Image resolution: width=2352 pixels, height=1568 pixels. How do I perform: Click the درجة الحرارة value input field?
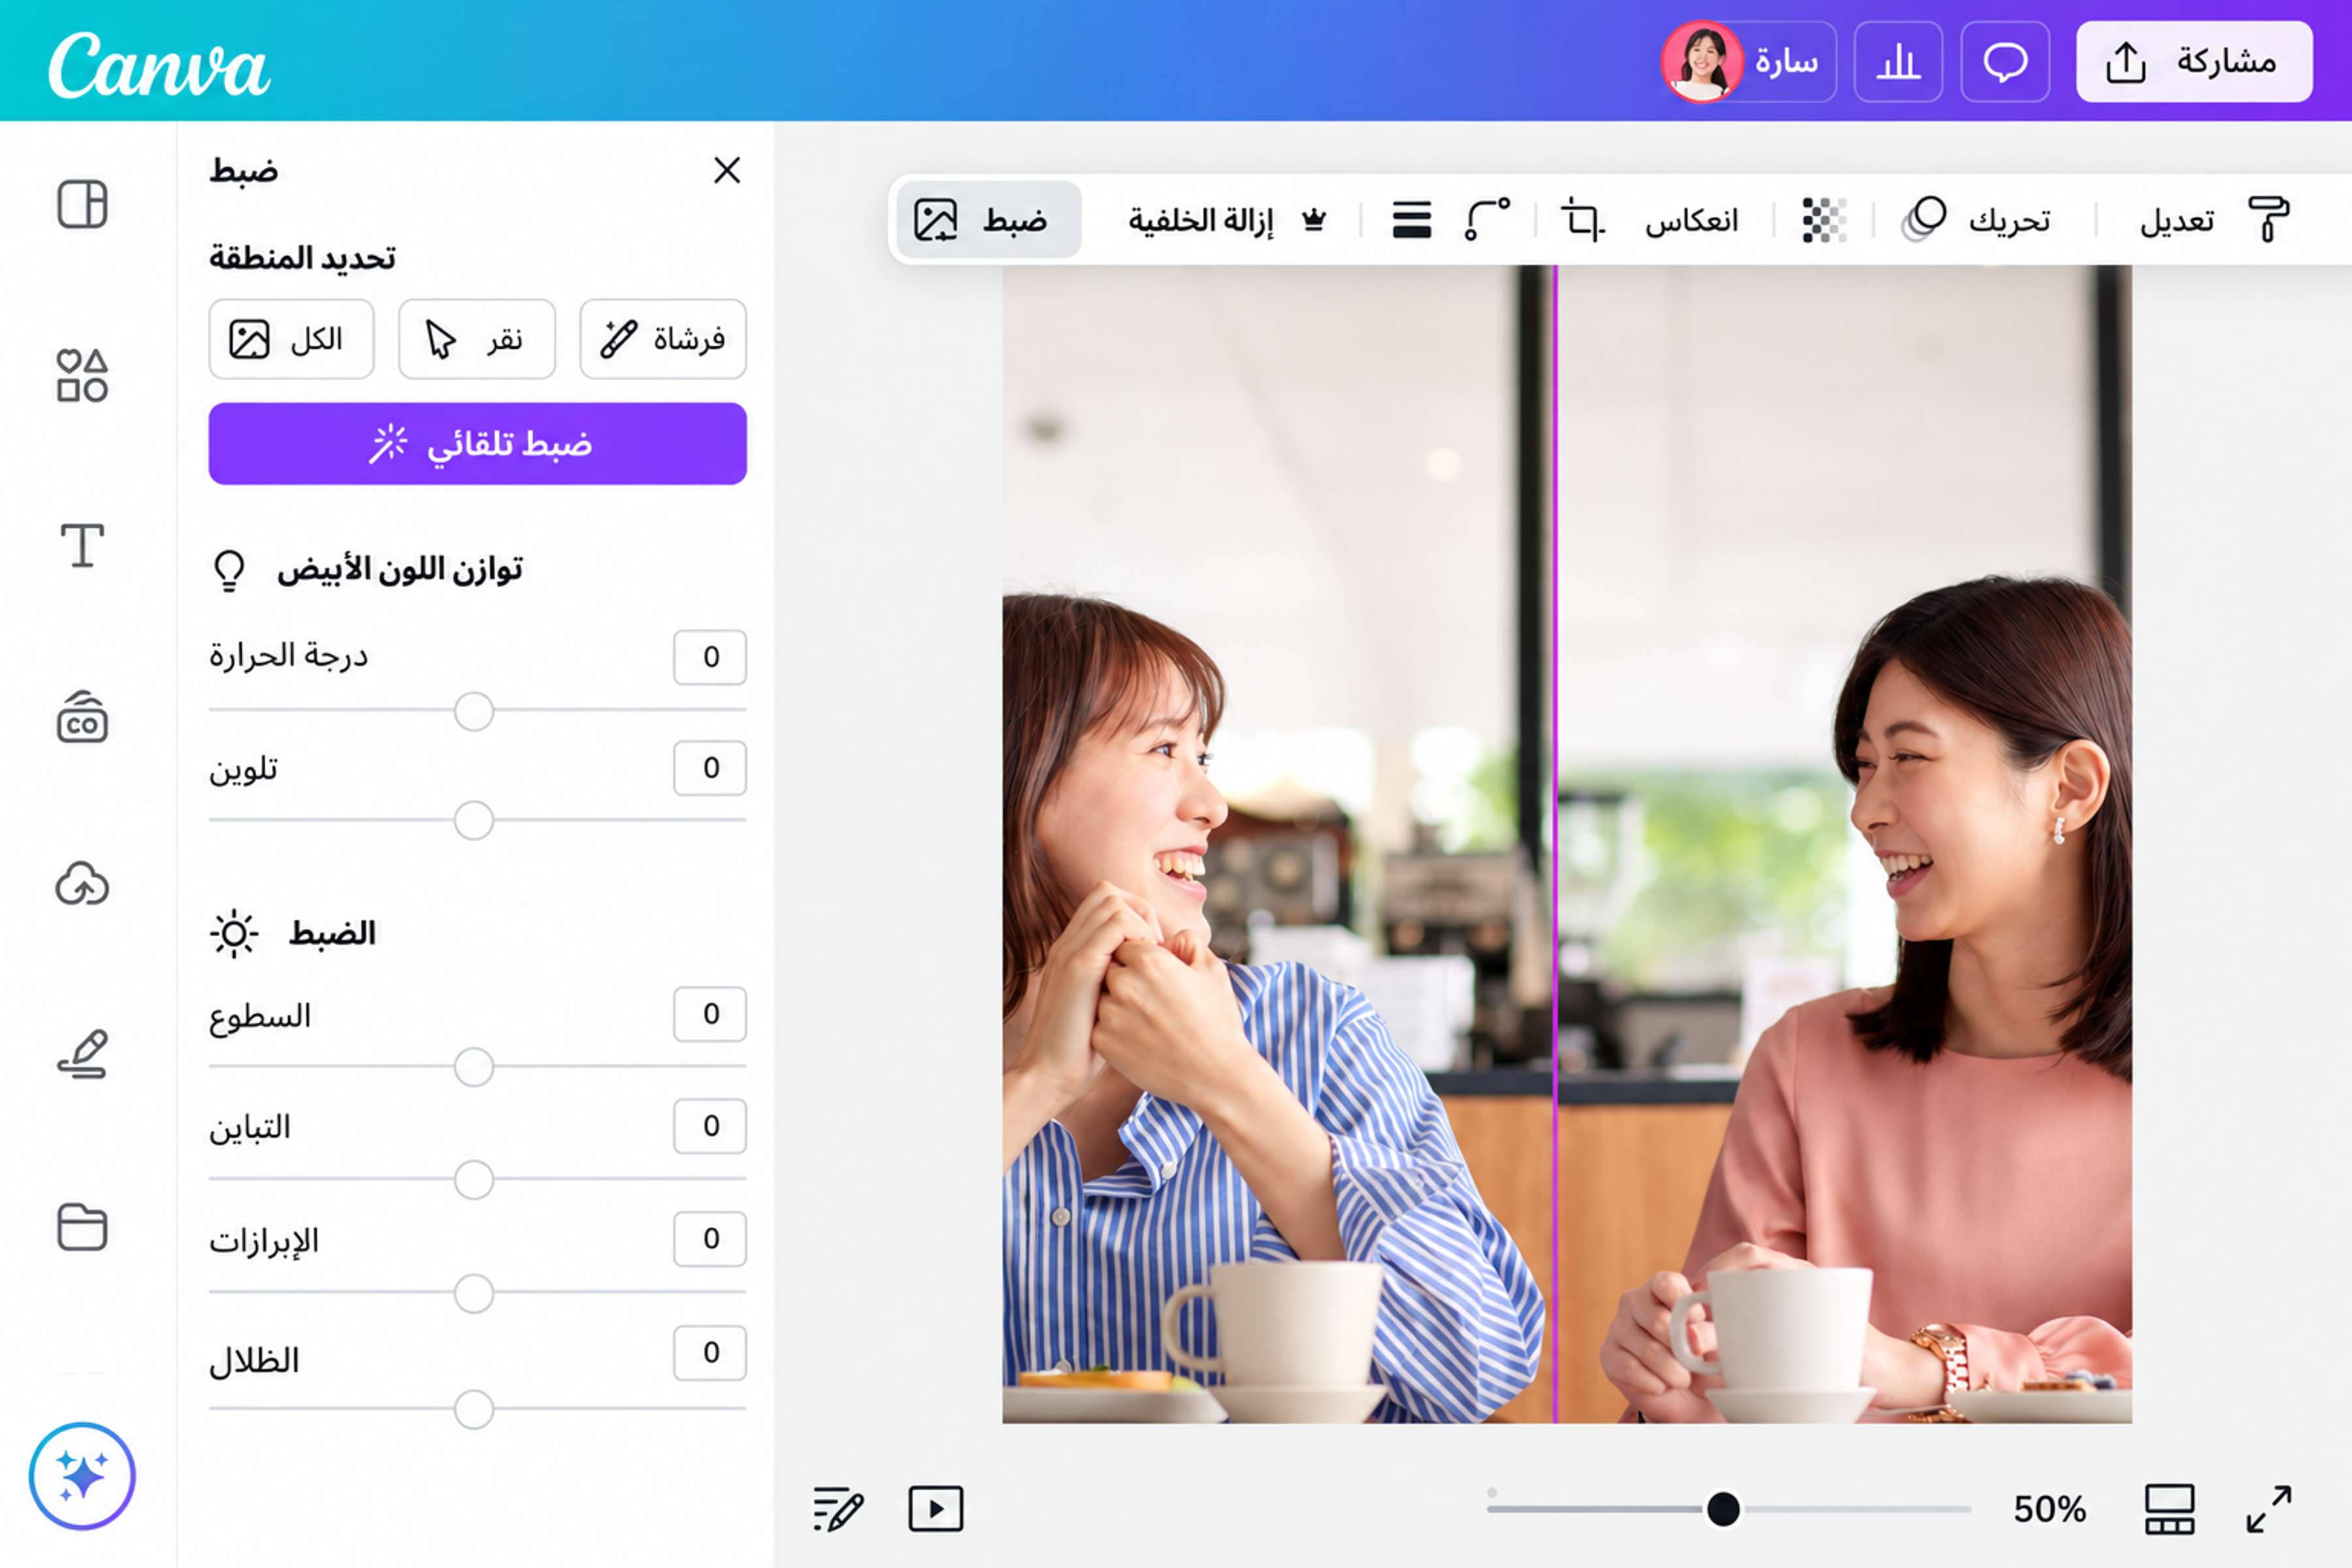tap(710, 657)
